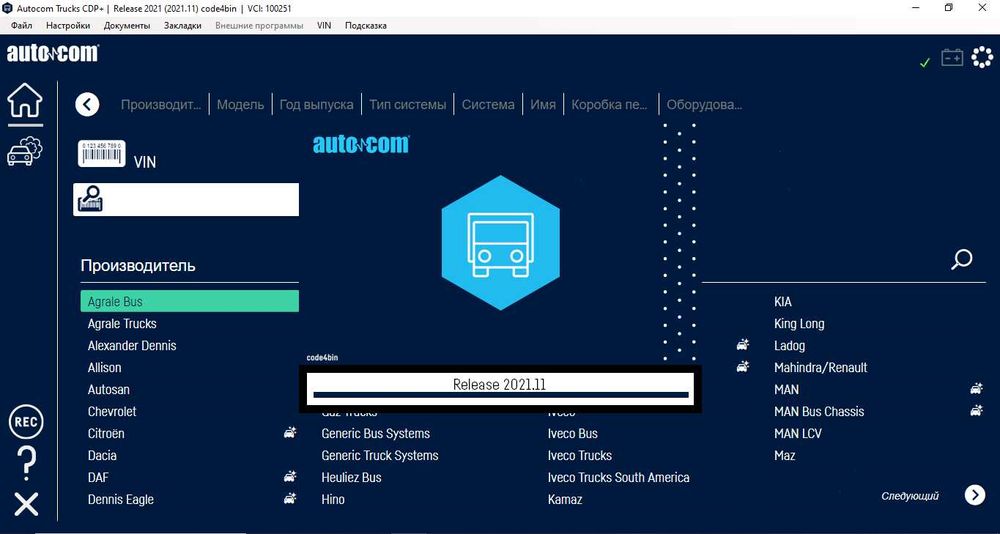Select the Модель breadcrumb step
This screenshot has height=534, width=1000.
240,105
